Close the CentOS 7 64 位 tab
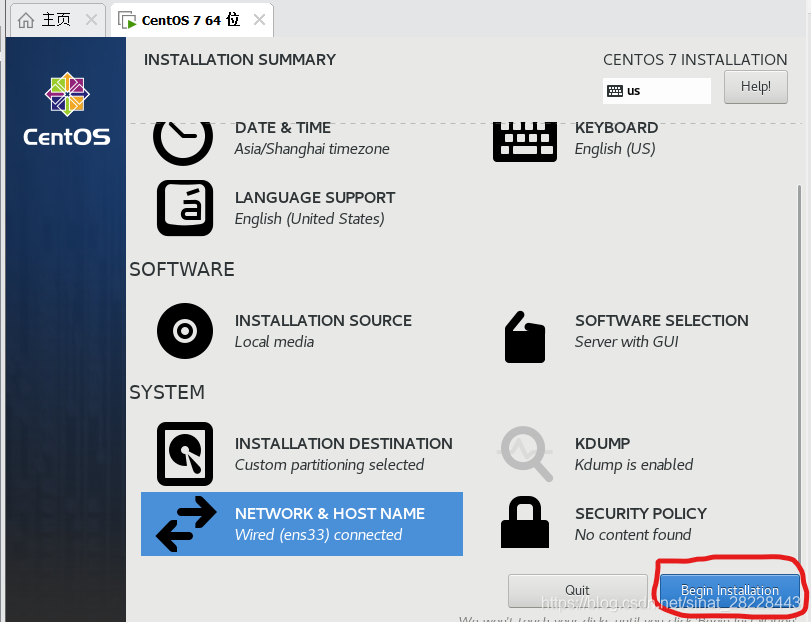Image resolution: width=811 pixels, height=622 pixels. 260,20
